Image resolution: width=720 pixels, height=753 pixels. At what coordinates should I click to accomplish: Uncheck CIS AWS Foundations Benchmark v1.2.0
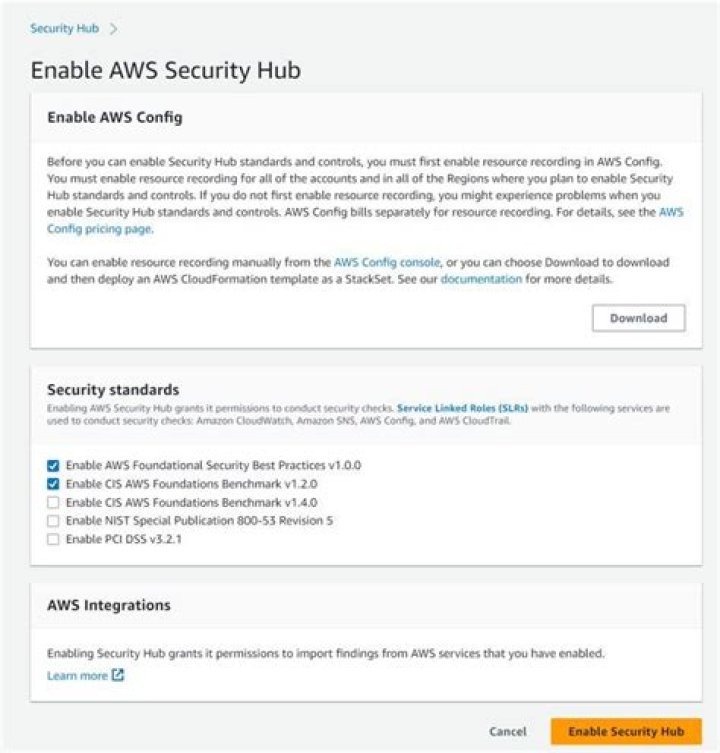point(53,484)
